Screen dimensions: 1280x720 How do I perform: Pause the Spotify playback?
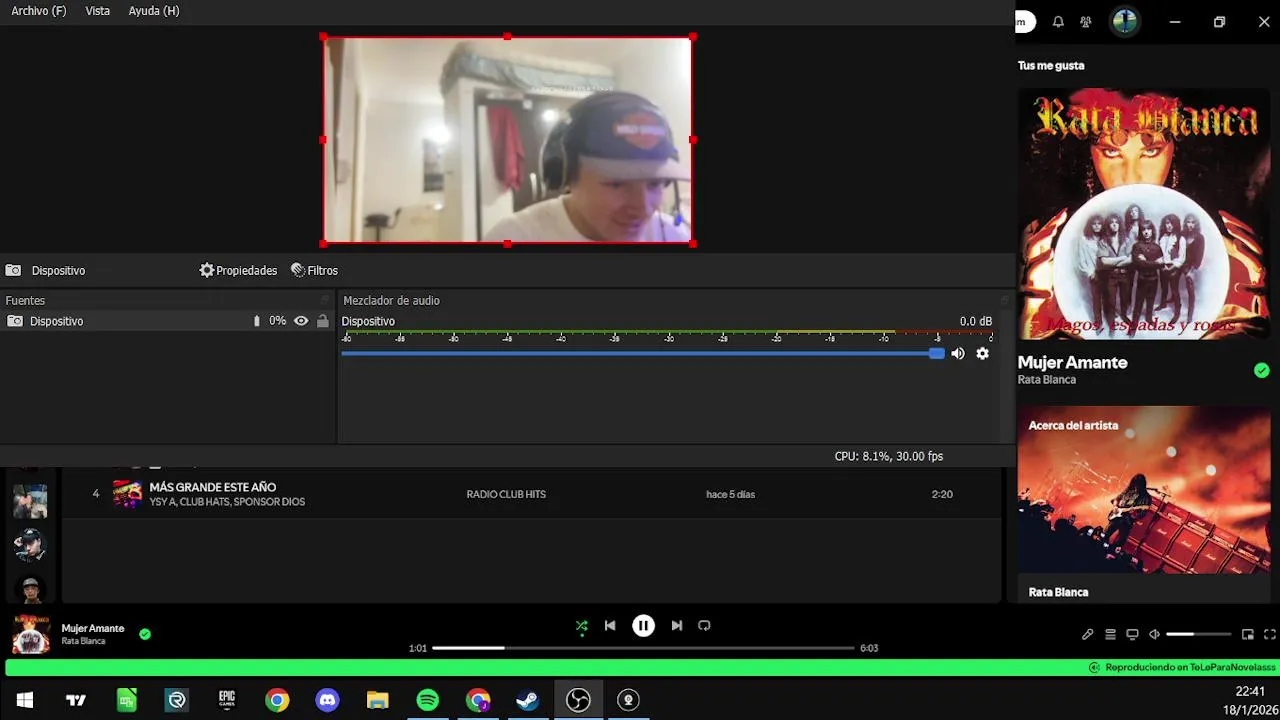(643, 626)
